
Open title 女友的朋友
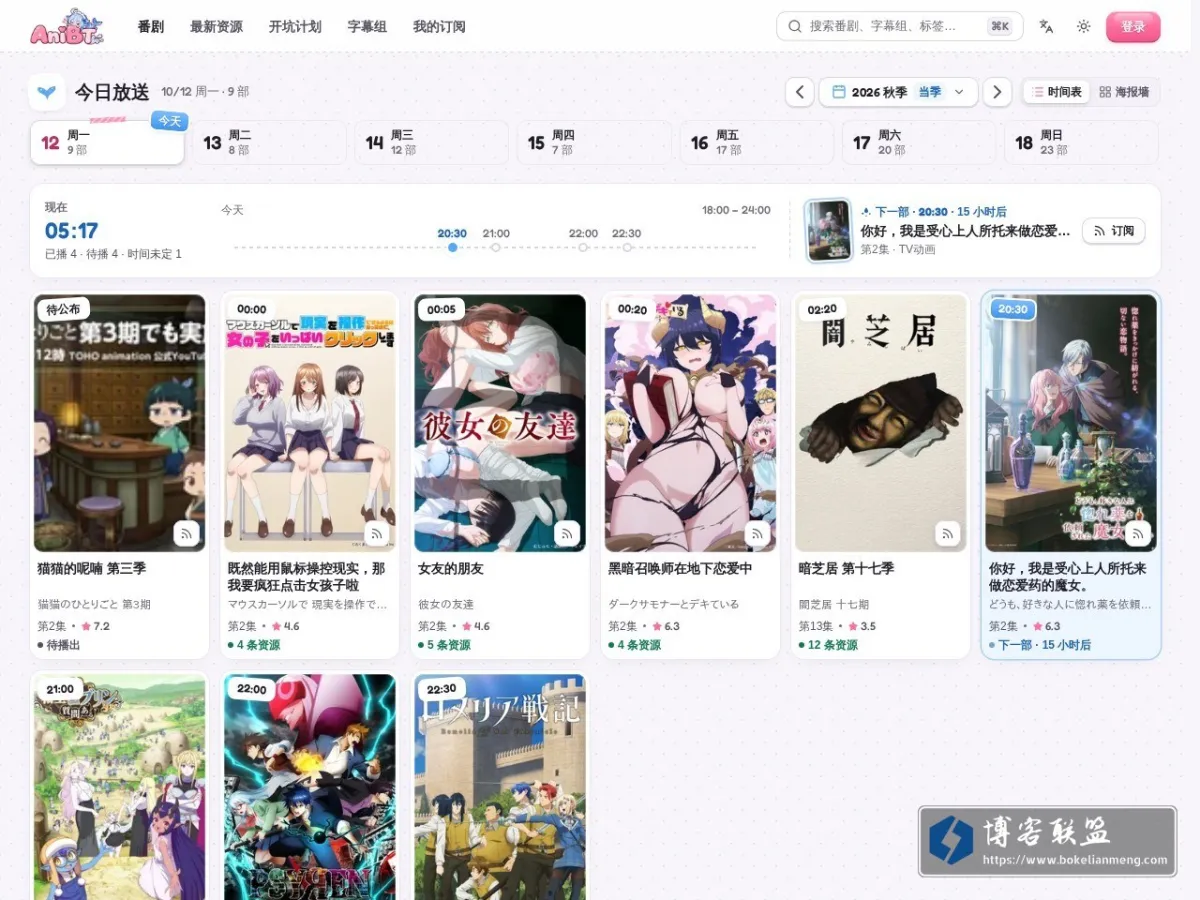tap(451, 568)
